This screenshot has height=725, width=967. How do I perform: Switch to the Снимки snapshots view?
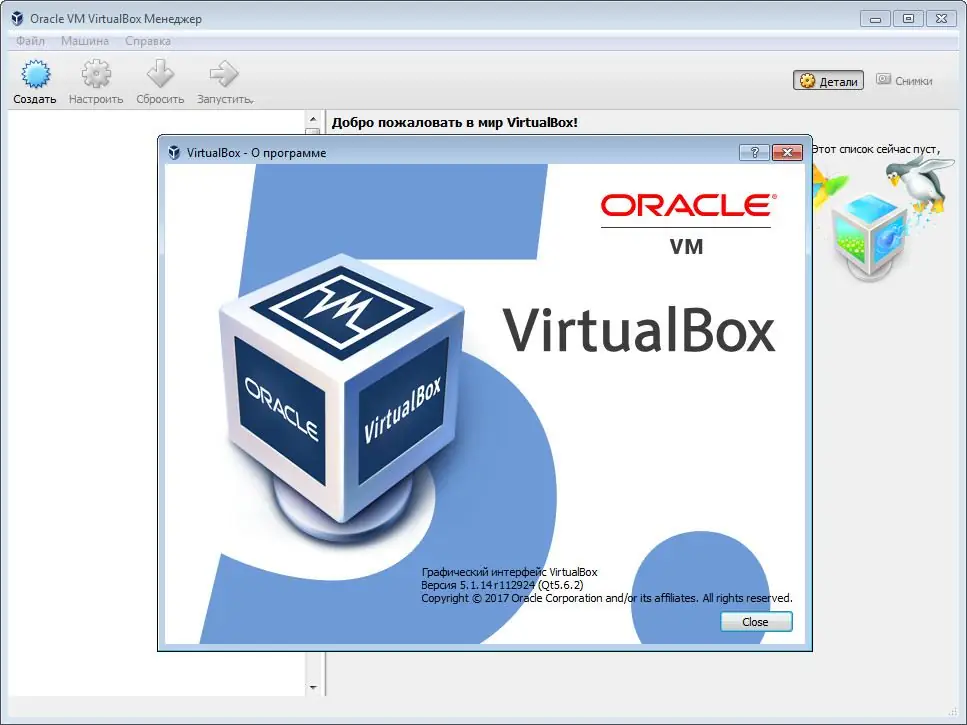pos(904,81)
